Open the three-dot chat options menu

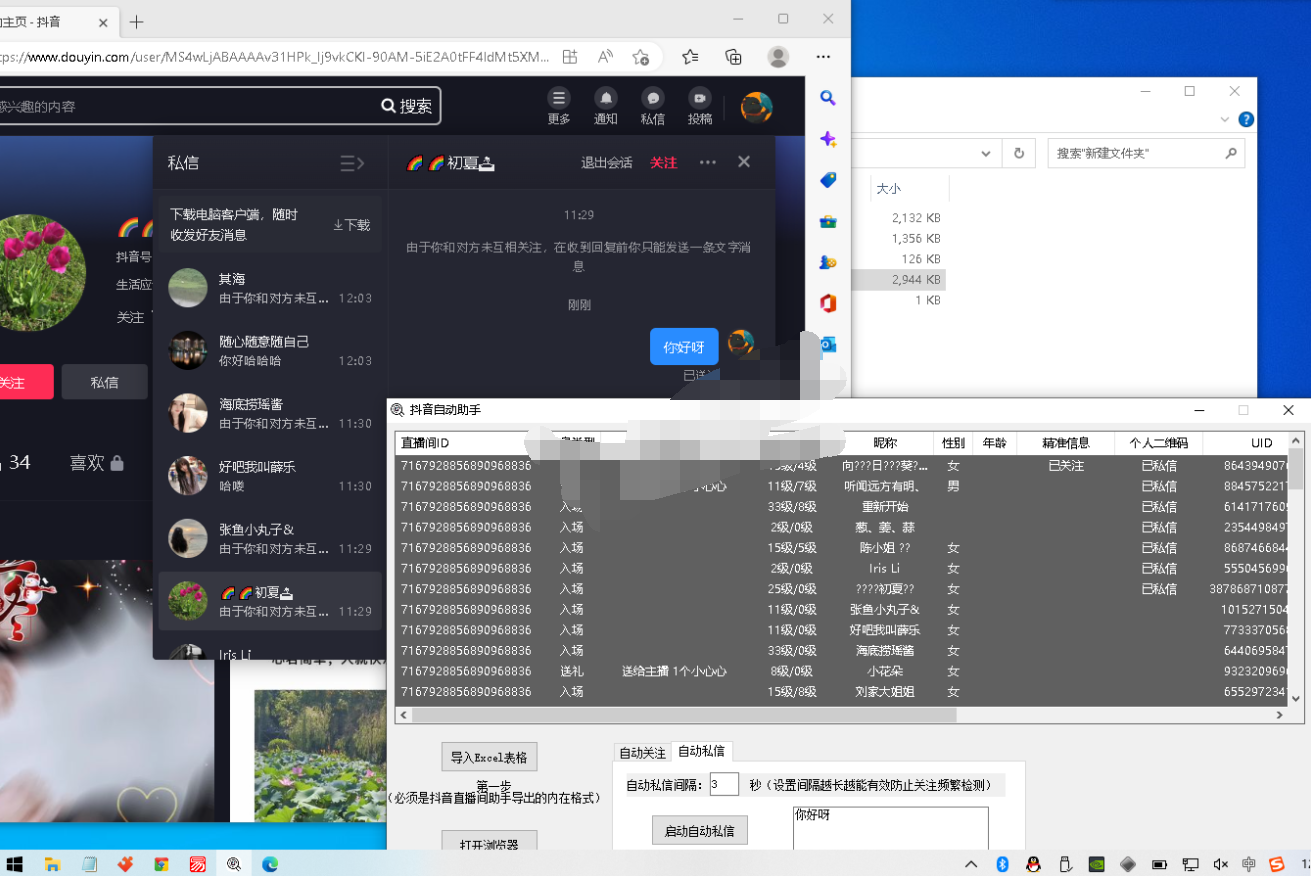[708, 163]
